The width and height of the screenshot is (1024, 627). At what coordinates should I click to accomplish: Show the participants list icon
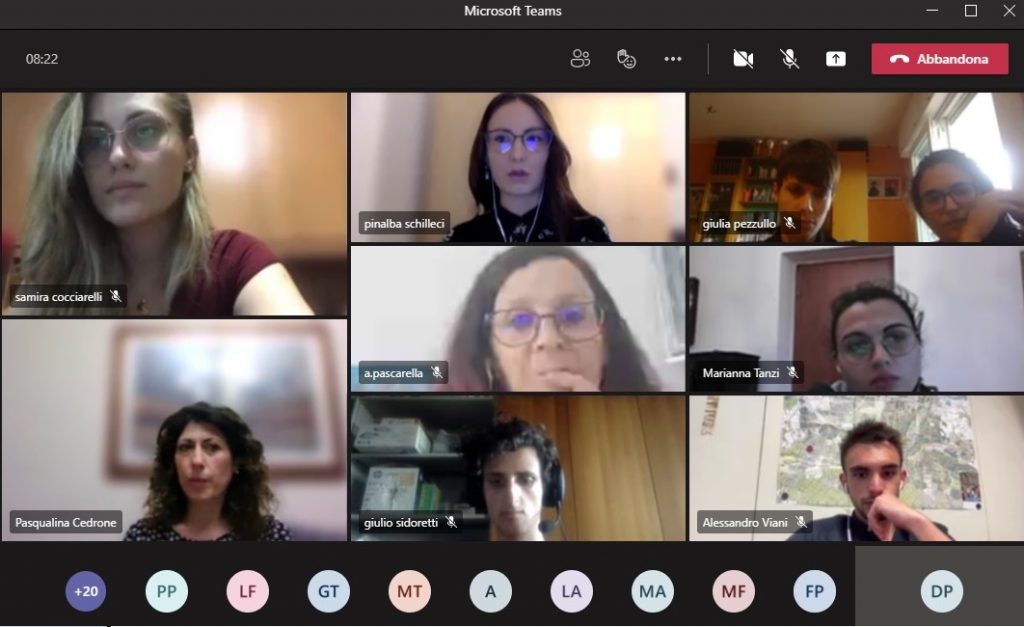coord(580,59)
